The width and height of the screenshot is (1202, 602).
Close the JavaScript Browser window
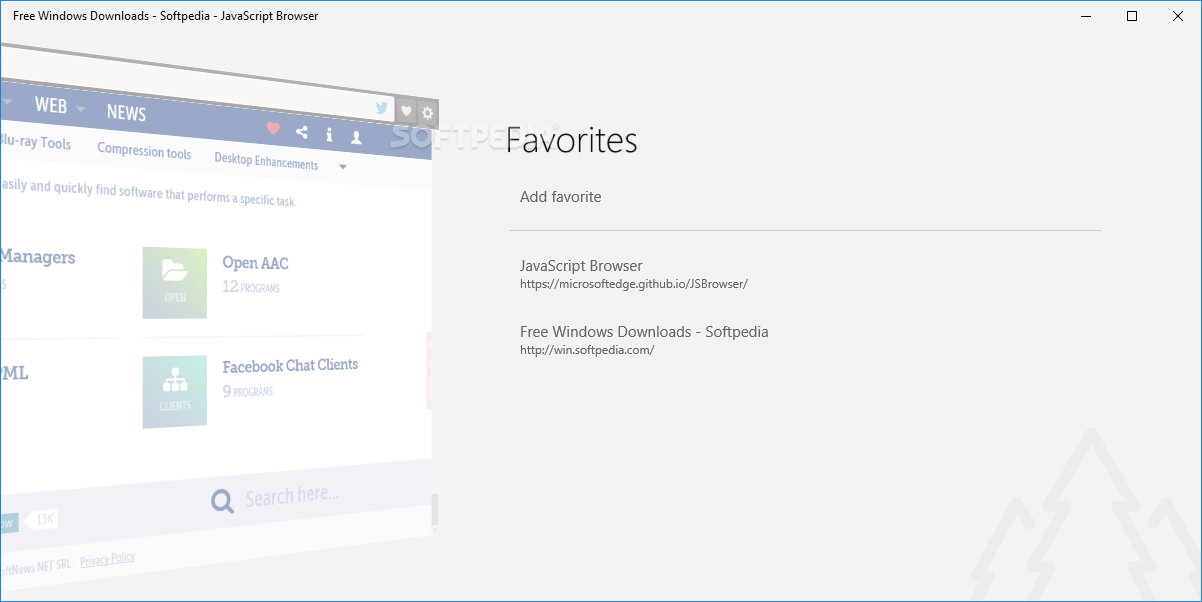pos(1178,16)
